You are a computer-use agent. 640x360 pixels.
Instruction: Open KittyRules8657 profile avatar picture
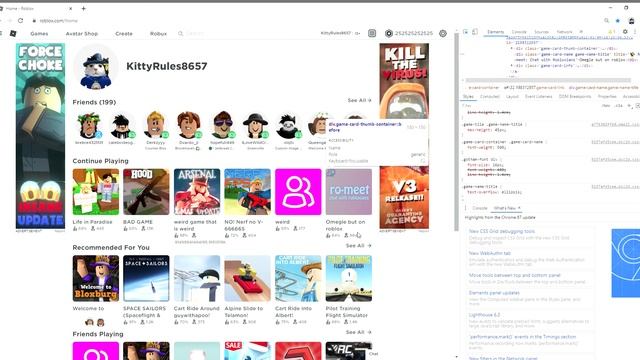(96, 67)
